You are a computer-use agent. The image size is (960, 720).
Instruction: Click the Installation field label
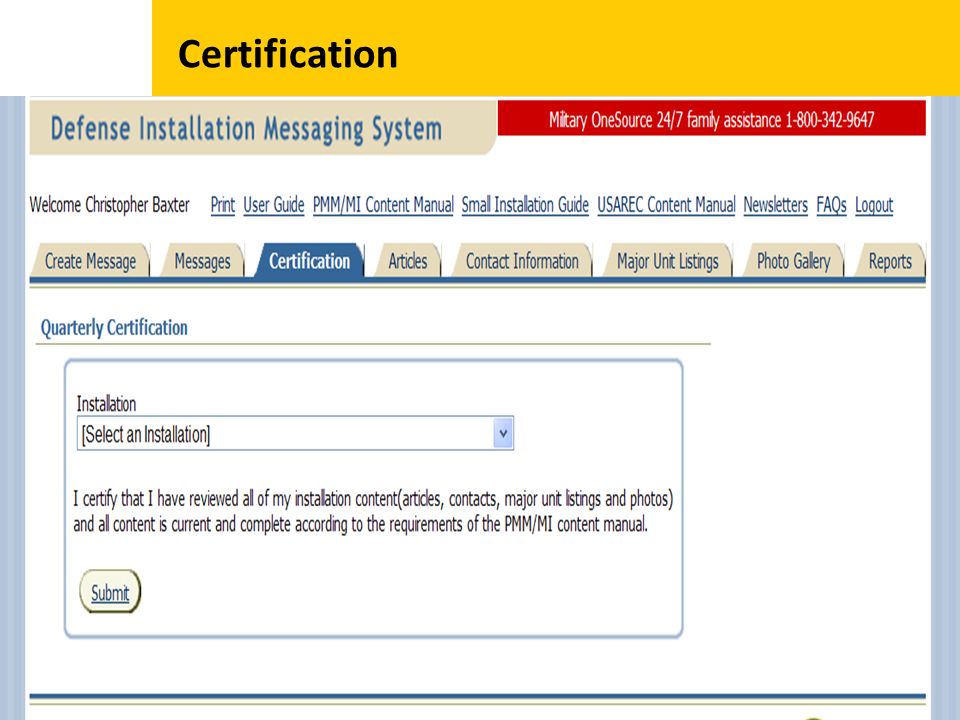pos(107,404)
